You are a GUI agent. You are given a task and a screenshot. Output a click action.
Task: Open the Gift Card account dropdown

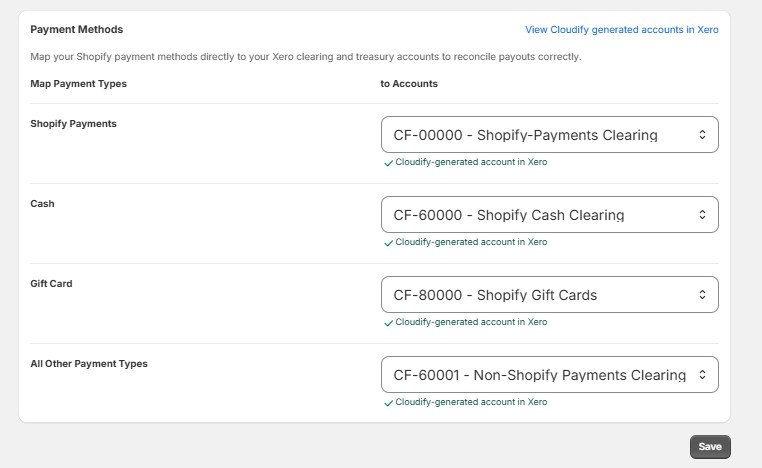point(550,295)
